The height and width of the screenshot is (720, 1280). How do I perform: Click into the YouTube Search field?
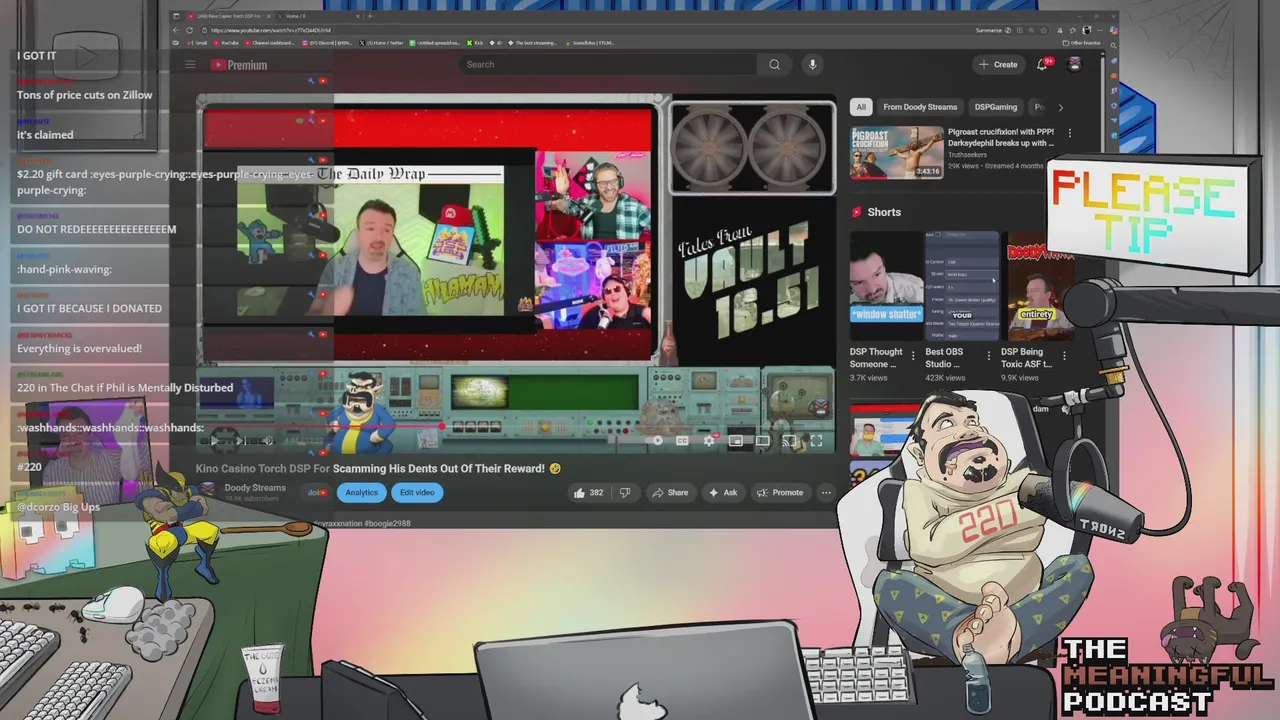608,64
